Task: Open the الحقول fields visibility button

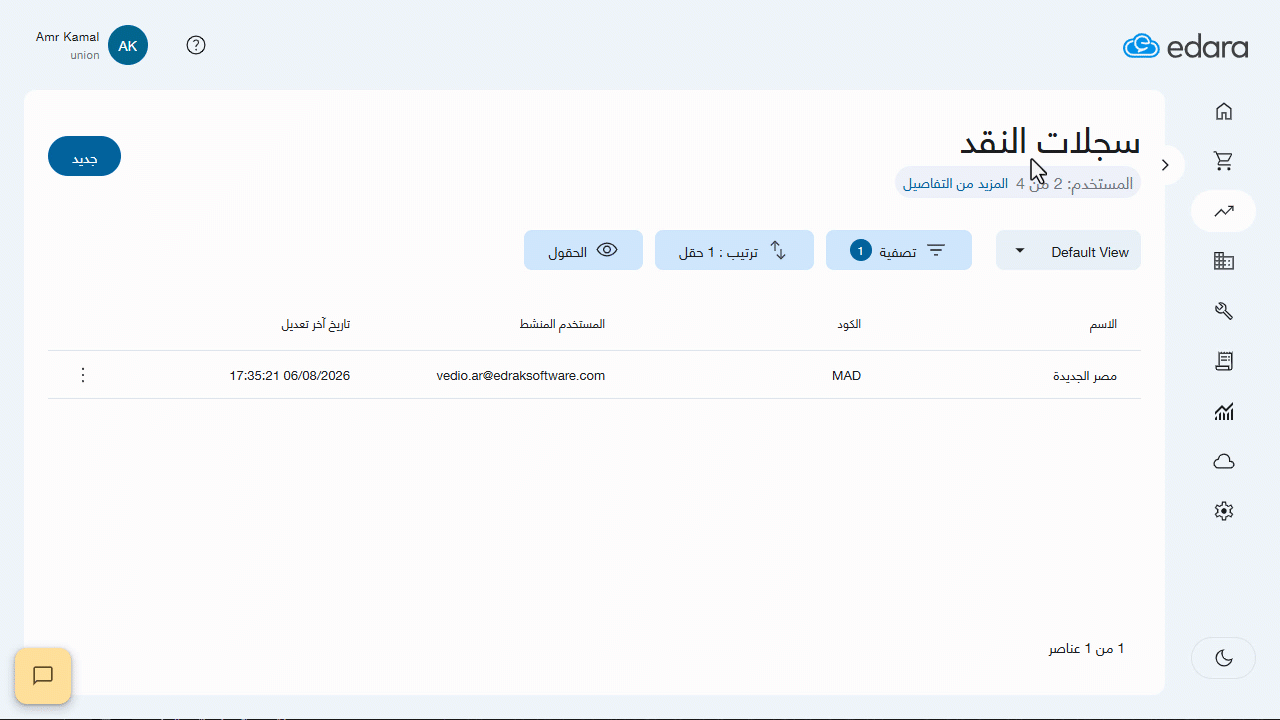Action: [x=583, y=250]
